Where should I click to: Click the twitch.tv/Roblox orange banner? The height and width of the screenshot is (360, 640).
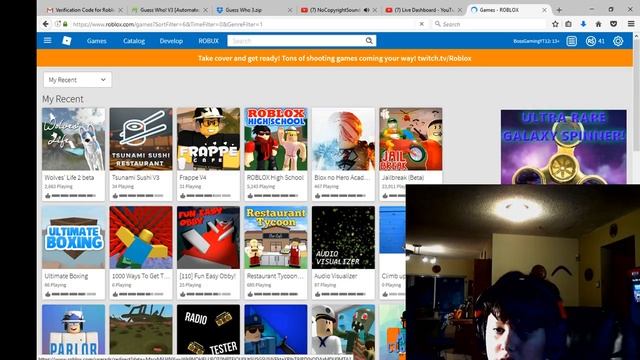(335, 58)
